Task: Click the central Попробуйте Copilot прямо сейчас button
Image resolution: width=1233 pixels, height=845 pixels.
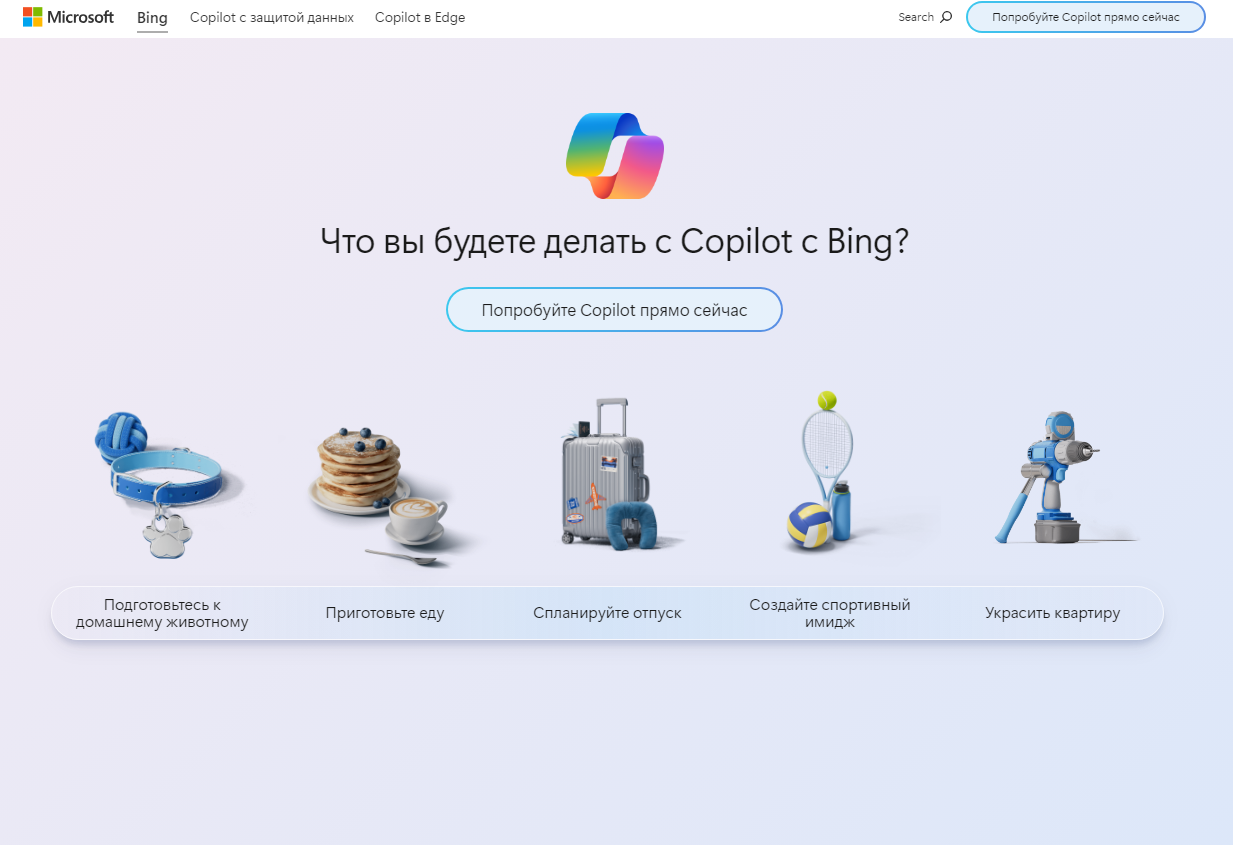Action: click(614, 310)
